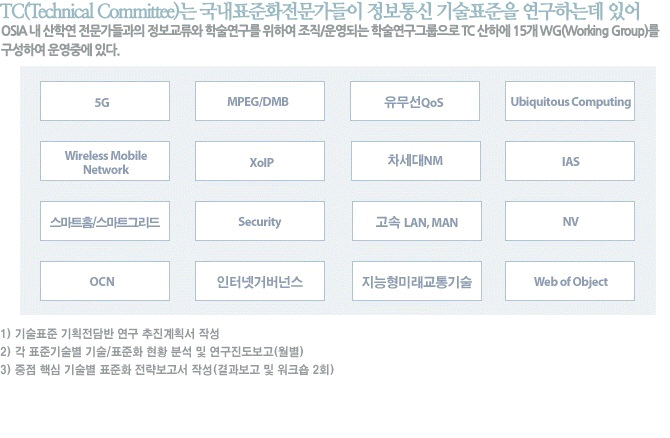Screen dimensions: 670x438
Task: Choose the Ubiquitous Computing box
Action: pyautogui.click(x=570, y=101)
